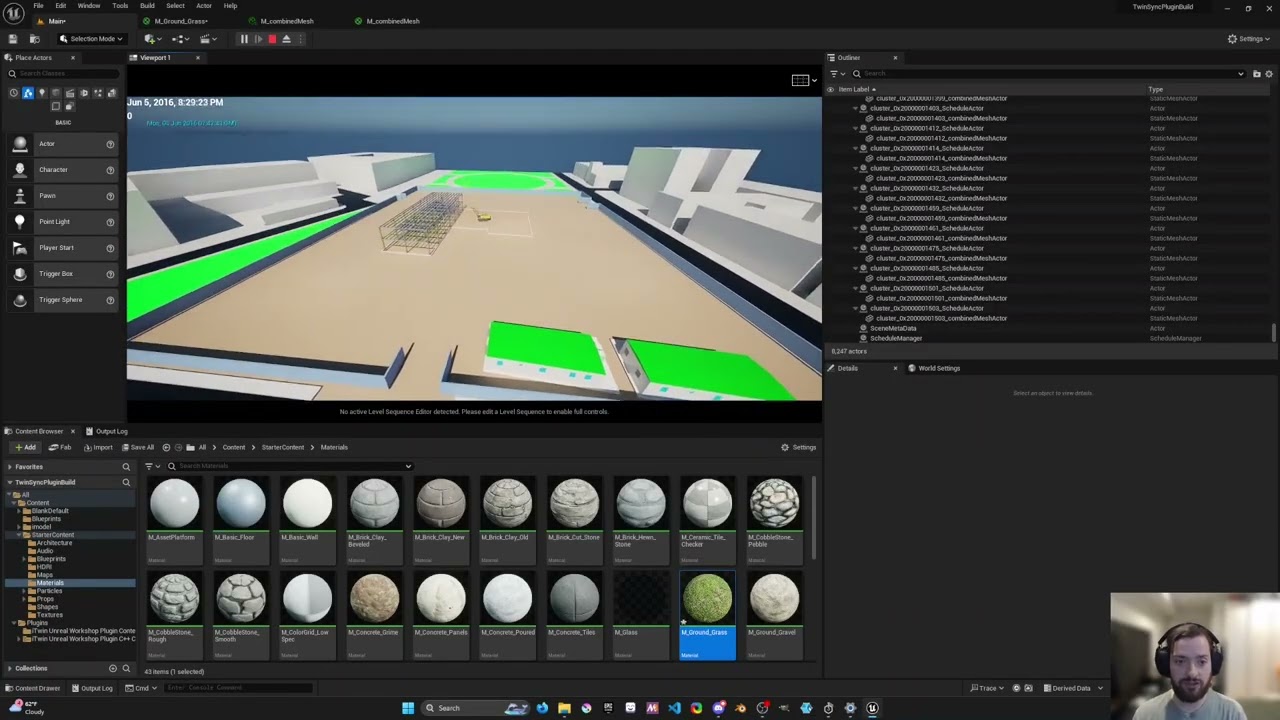
Task: Add a new collection with plus icon
Action: (x=113, y=668)
